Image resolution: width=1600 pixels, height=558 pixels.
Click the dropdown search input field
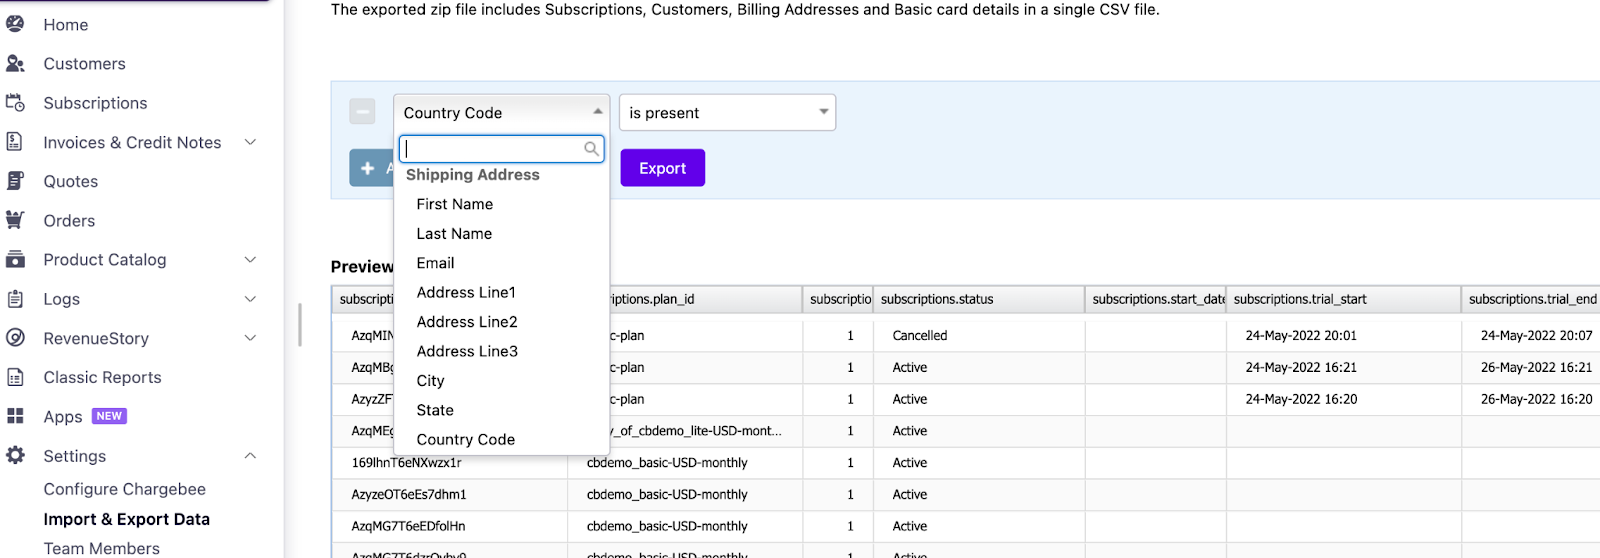coord(493,149)
